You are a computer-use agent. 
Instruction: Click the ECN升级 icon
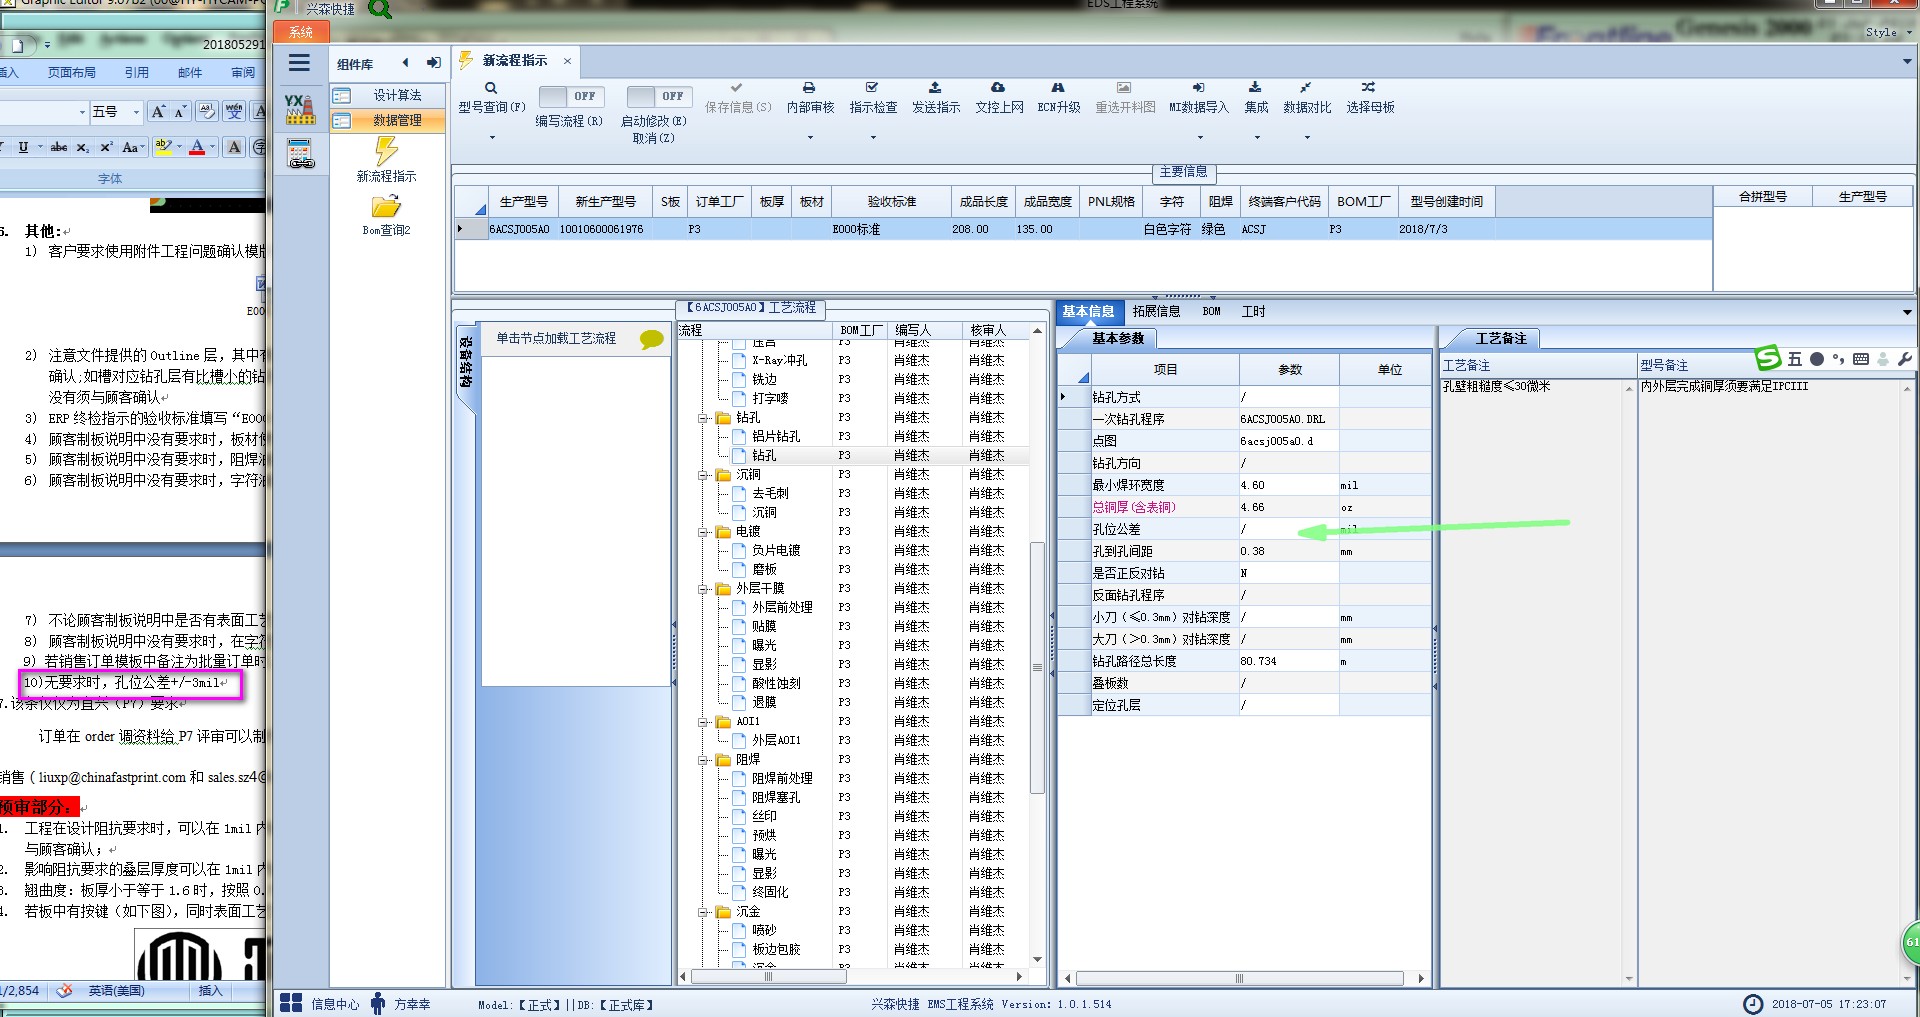(x=1058, y=88)
